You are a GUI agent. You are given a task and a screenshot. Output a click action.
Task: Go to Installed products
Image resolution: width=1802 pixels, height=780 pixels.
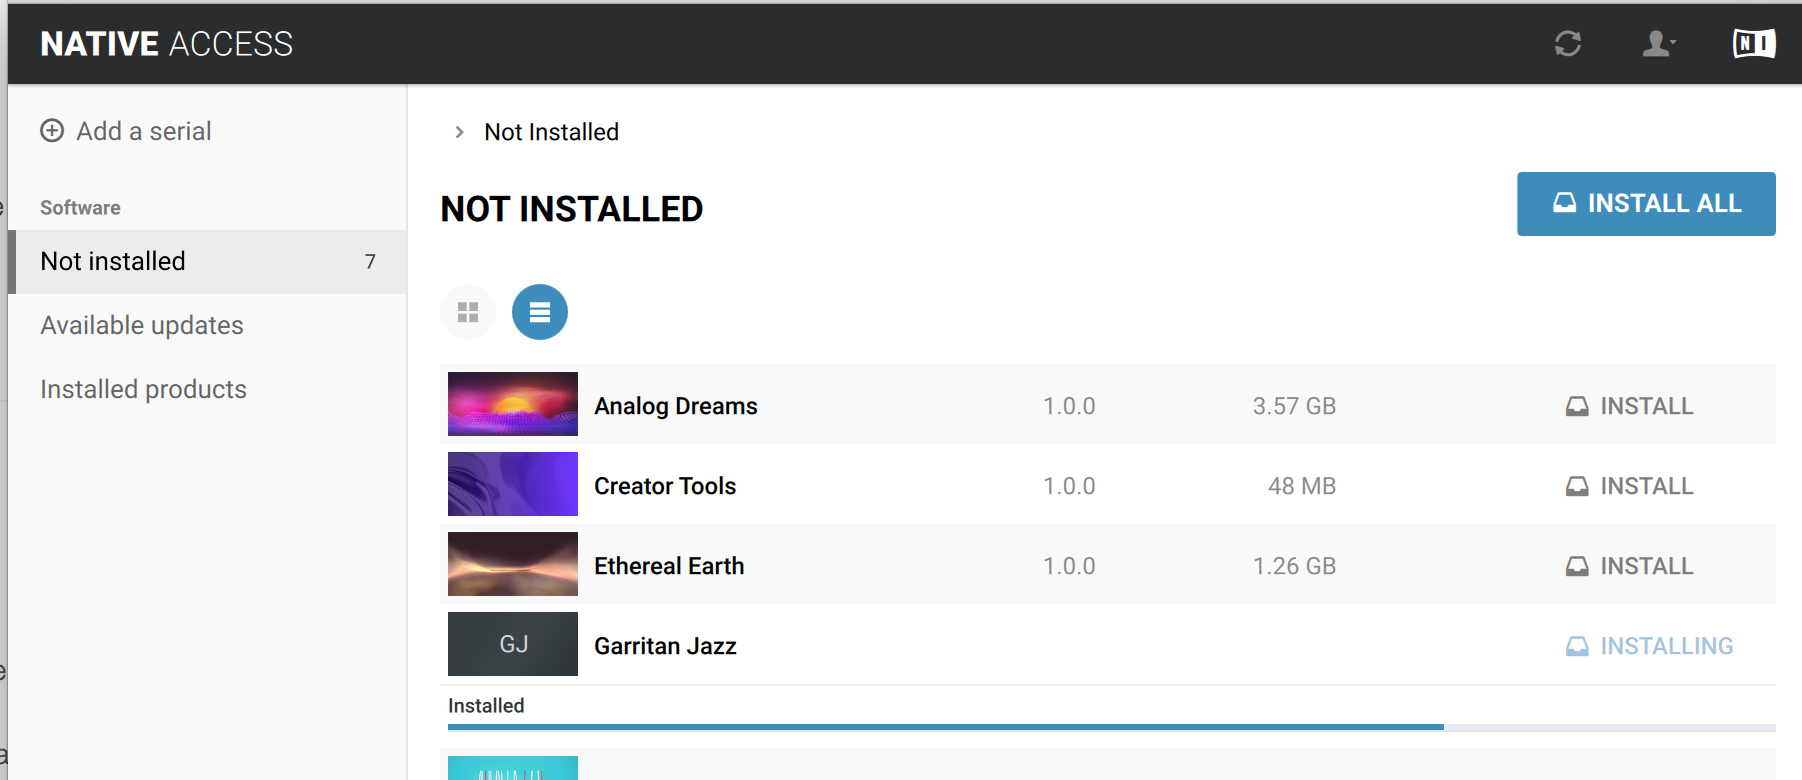pos(143,390)
